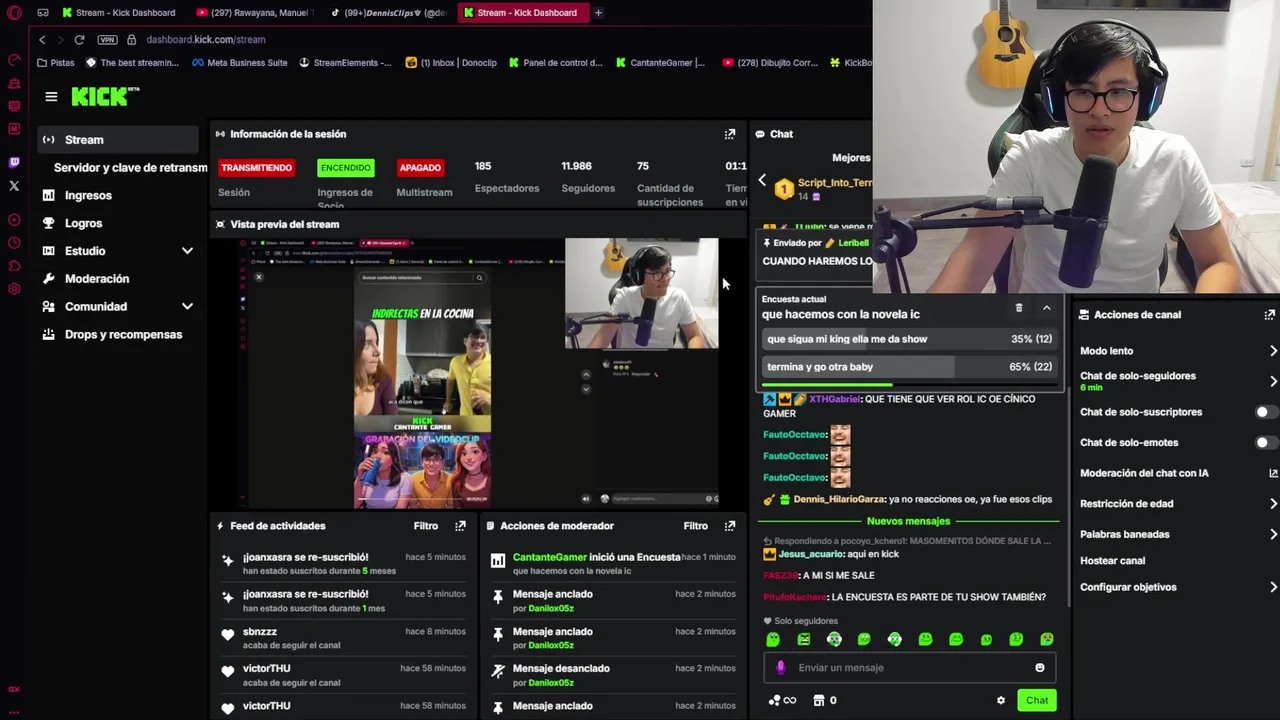Focus the Enviar un mensaje field
1280x720 pixels.
[908, 668]
